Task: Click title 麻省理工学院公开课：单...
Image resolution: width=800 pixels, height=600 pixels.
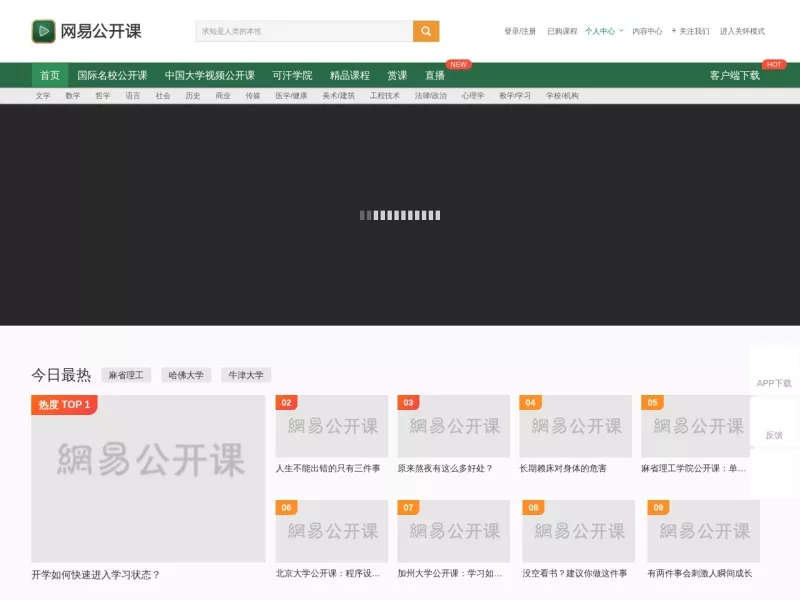Action: point(693,468)
